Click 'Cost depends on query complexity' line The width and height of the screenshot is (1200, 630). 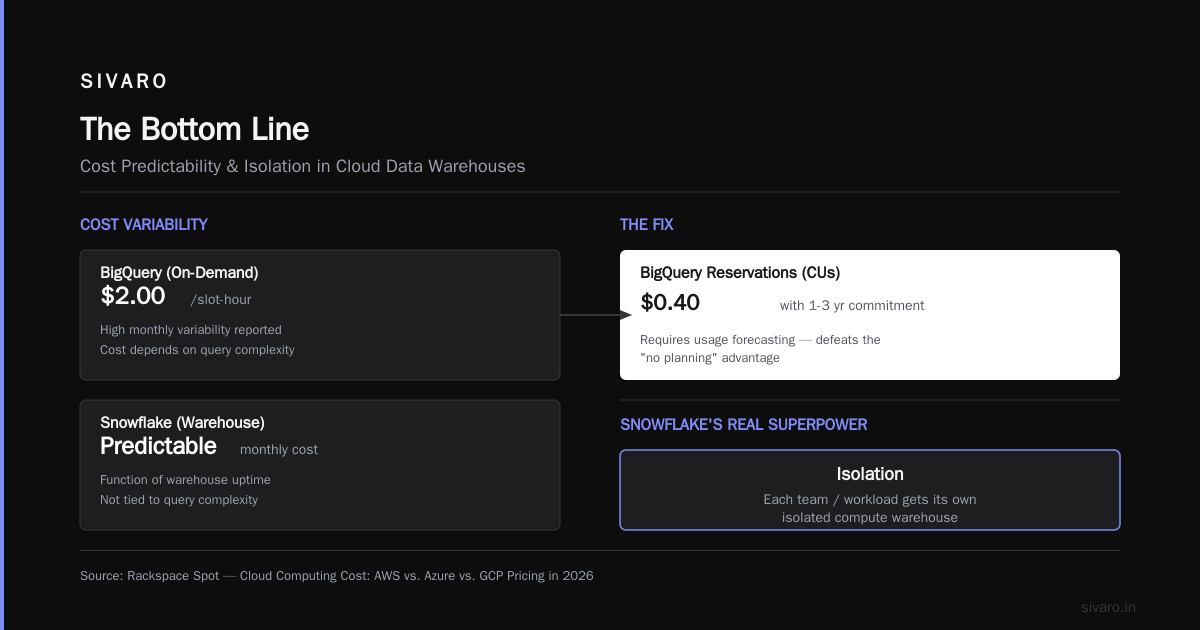pos(197,349)
